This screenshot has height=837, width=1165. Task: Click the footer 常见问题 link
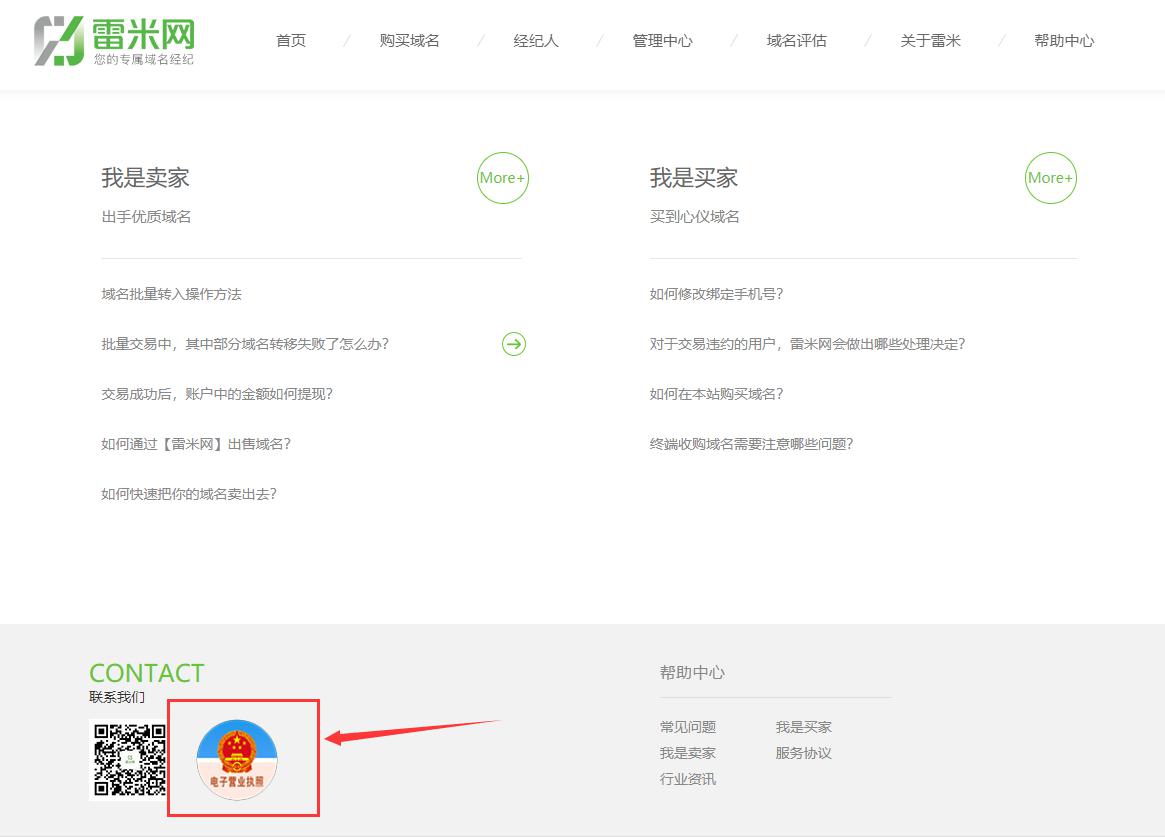coord(688,727)
